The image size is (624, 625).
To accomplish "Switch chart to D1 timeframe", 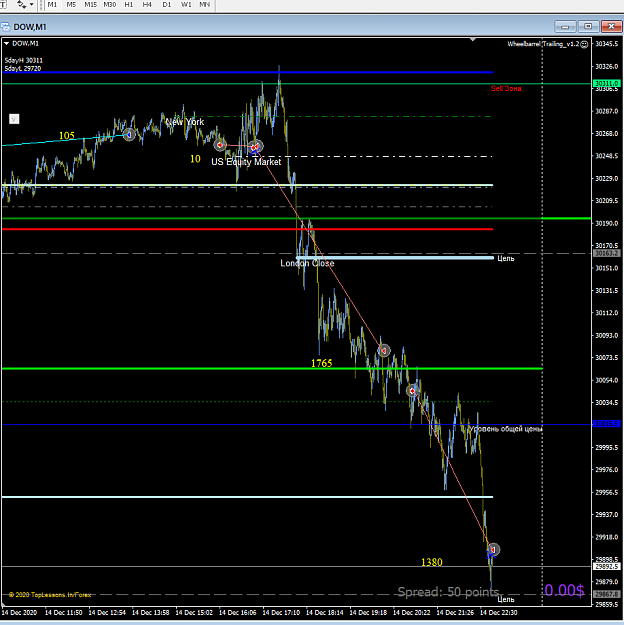I will tap(166, 4).
